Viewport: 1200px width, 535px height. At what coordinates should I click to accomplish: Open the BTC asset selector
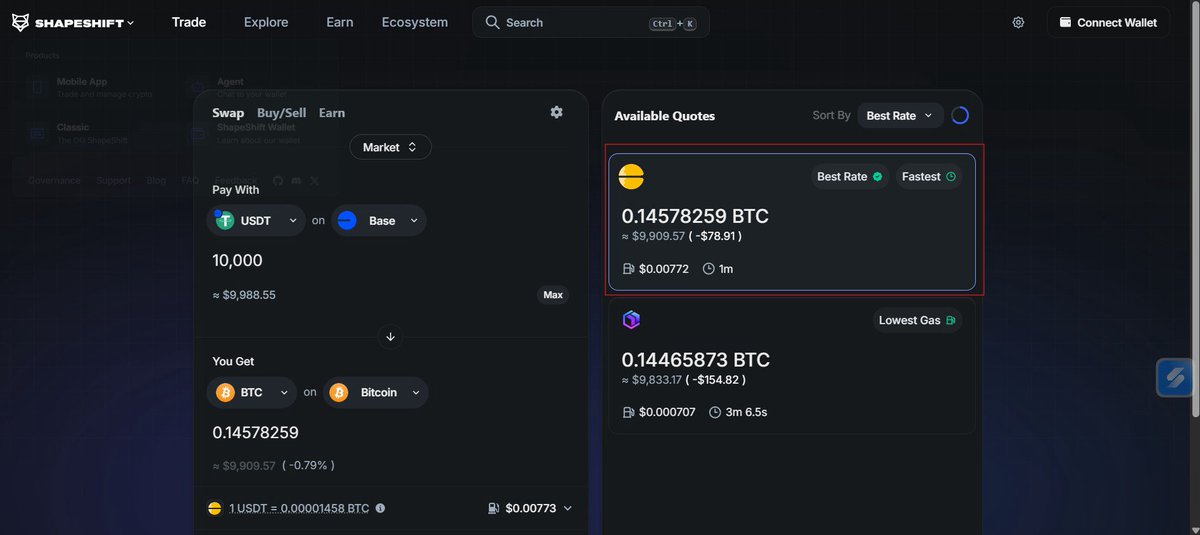(x=252, y=392)
